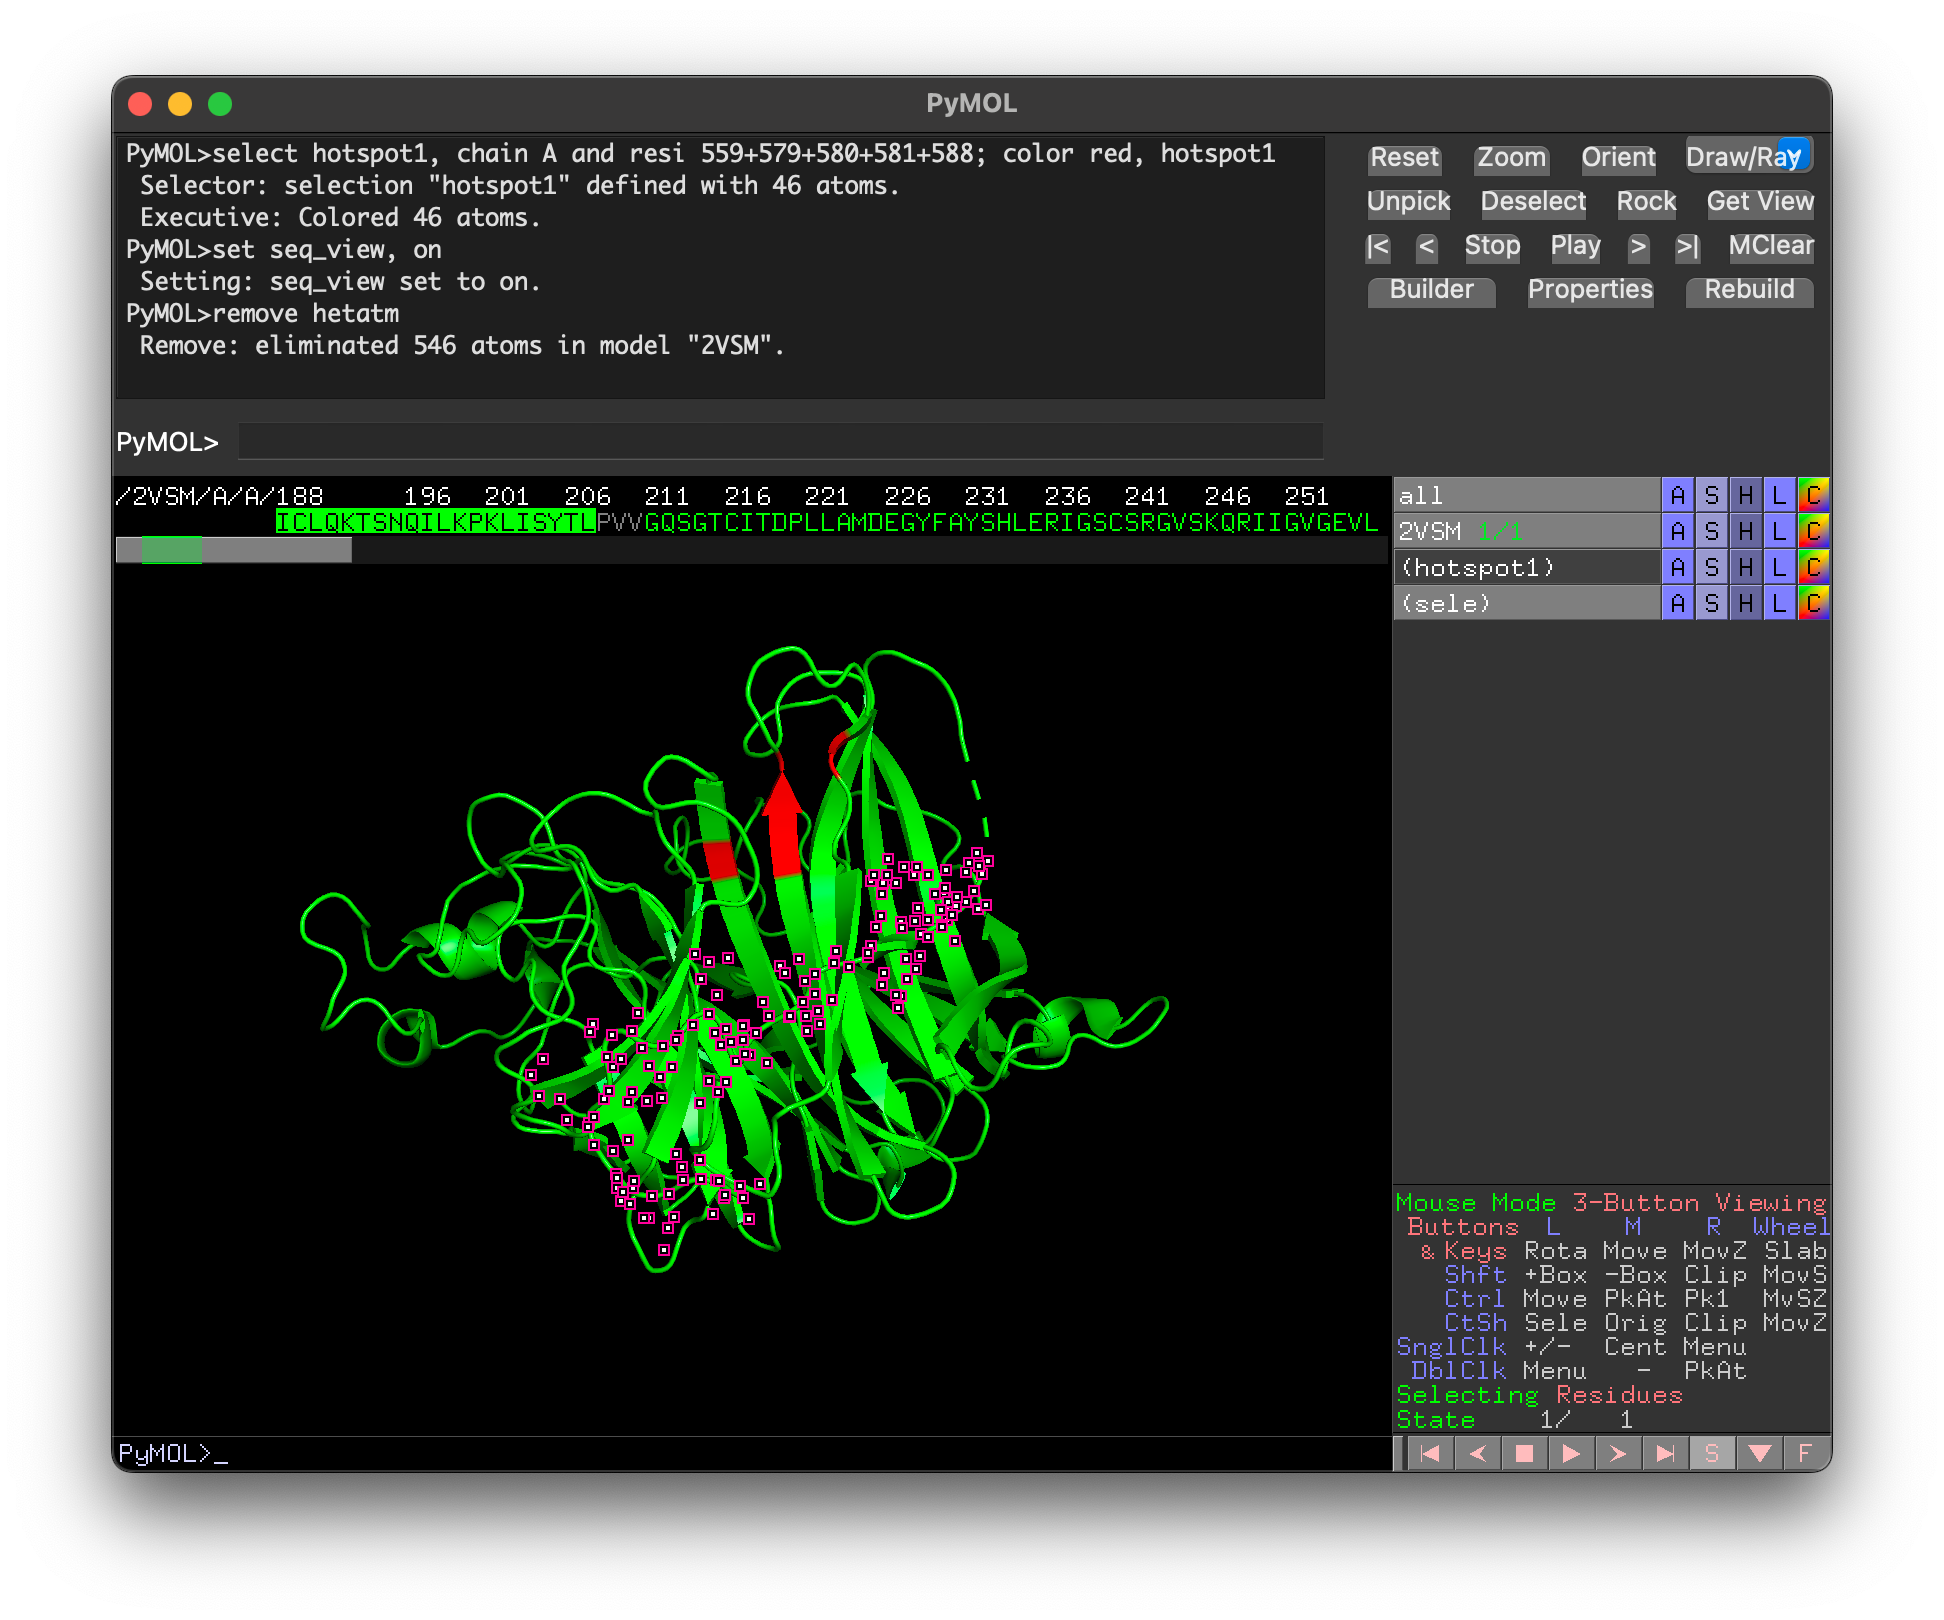
Task: Open the Action menu for 2VSM
Action: click(1678, 531)
